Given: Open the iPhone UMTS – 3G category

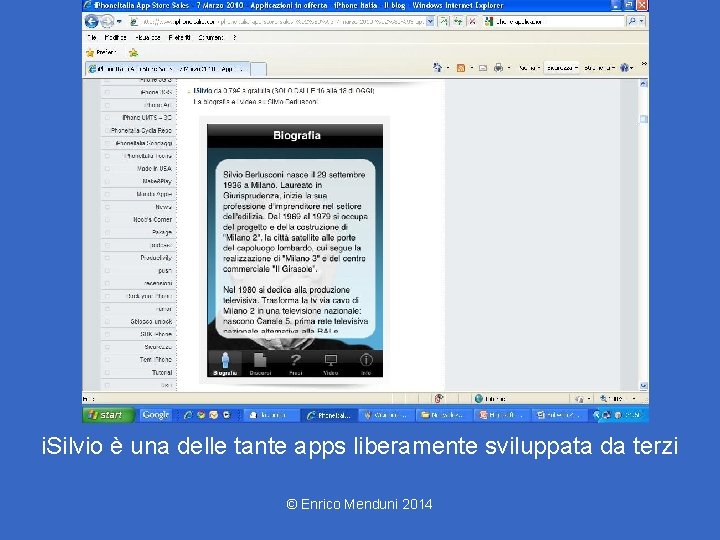Looking at the screenshot, I should click(x=147, y=118).
